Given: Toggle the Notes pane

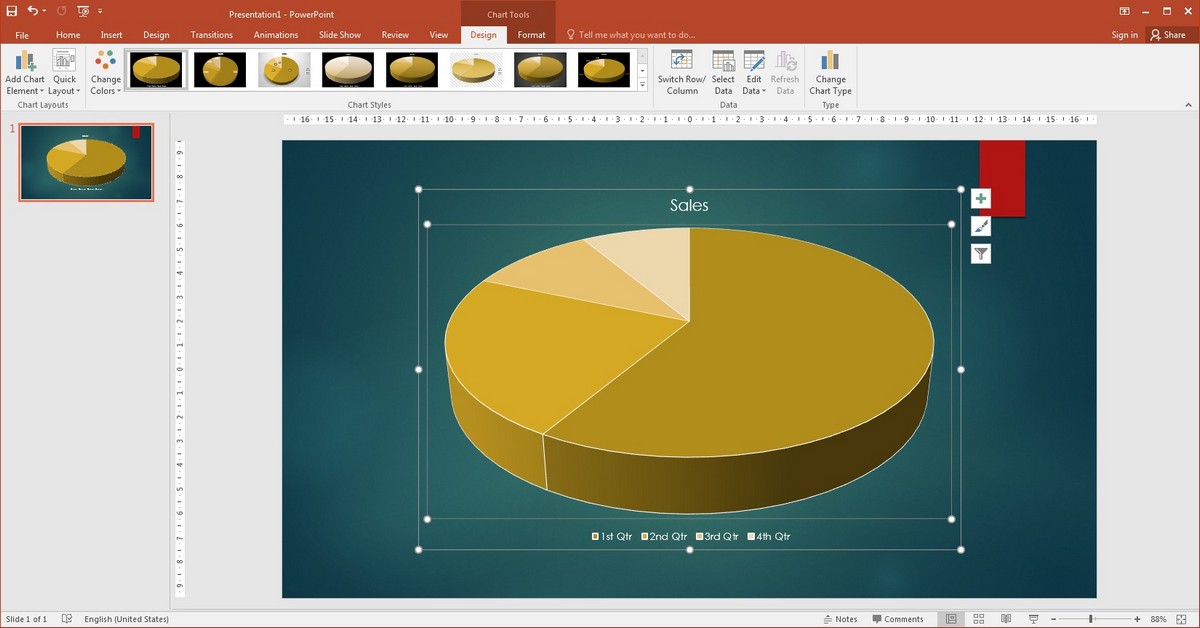Looking at the screenshot, I should 840,618.
